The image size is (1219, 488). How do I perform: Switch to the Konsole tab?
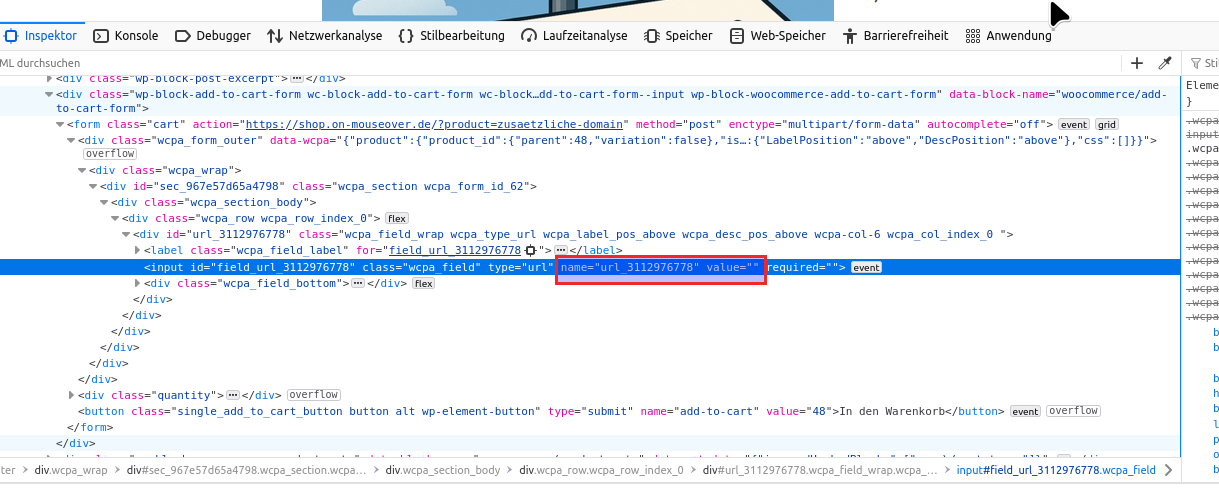tap(126, 35)
